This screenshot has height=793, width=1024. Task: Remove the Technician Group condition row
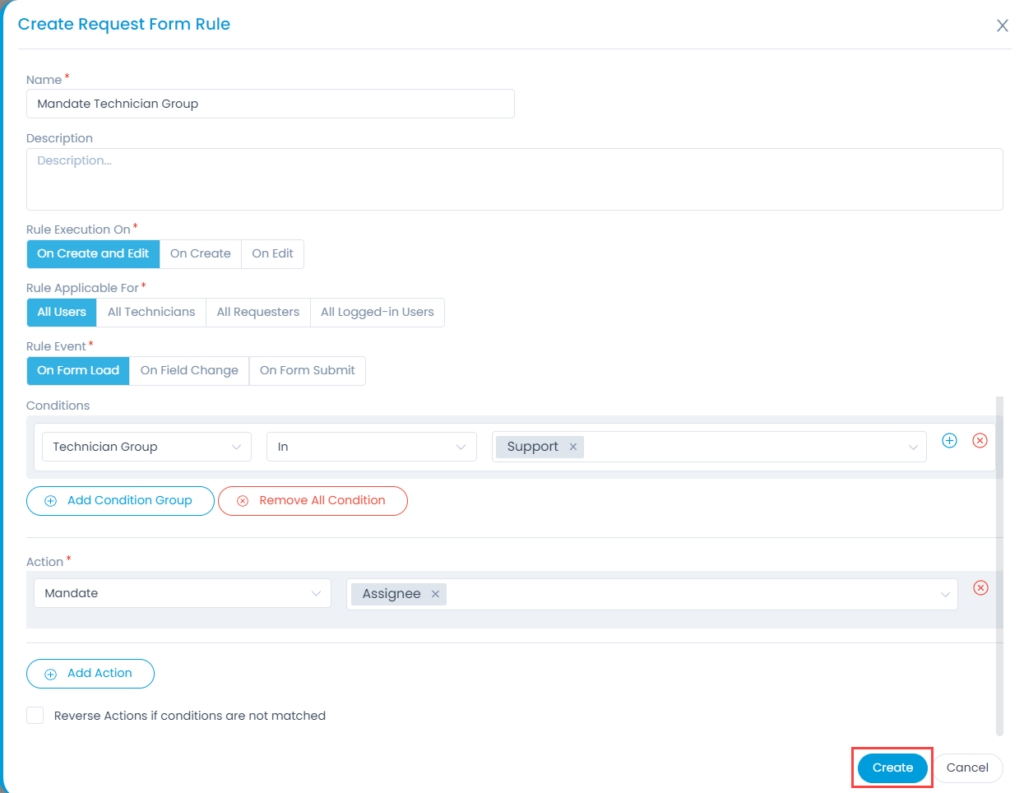click(x=980, y=441)
